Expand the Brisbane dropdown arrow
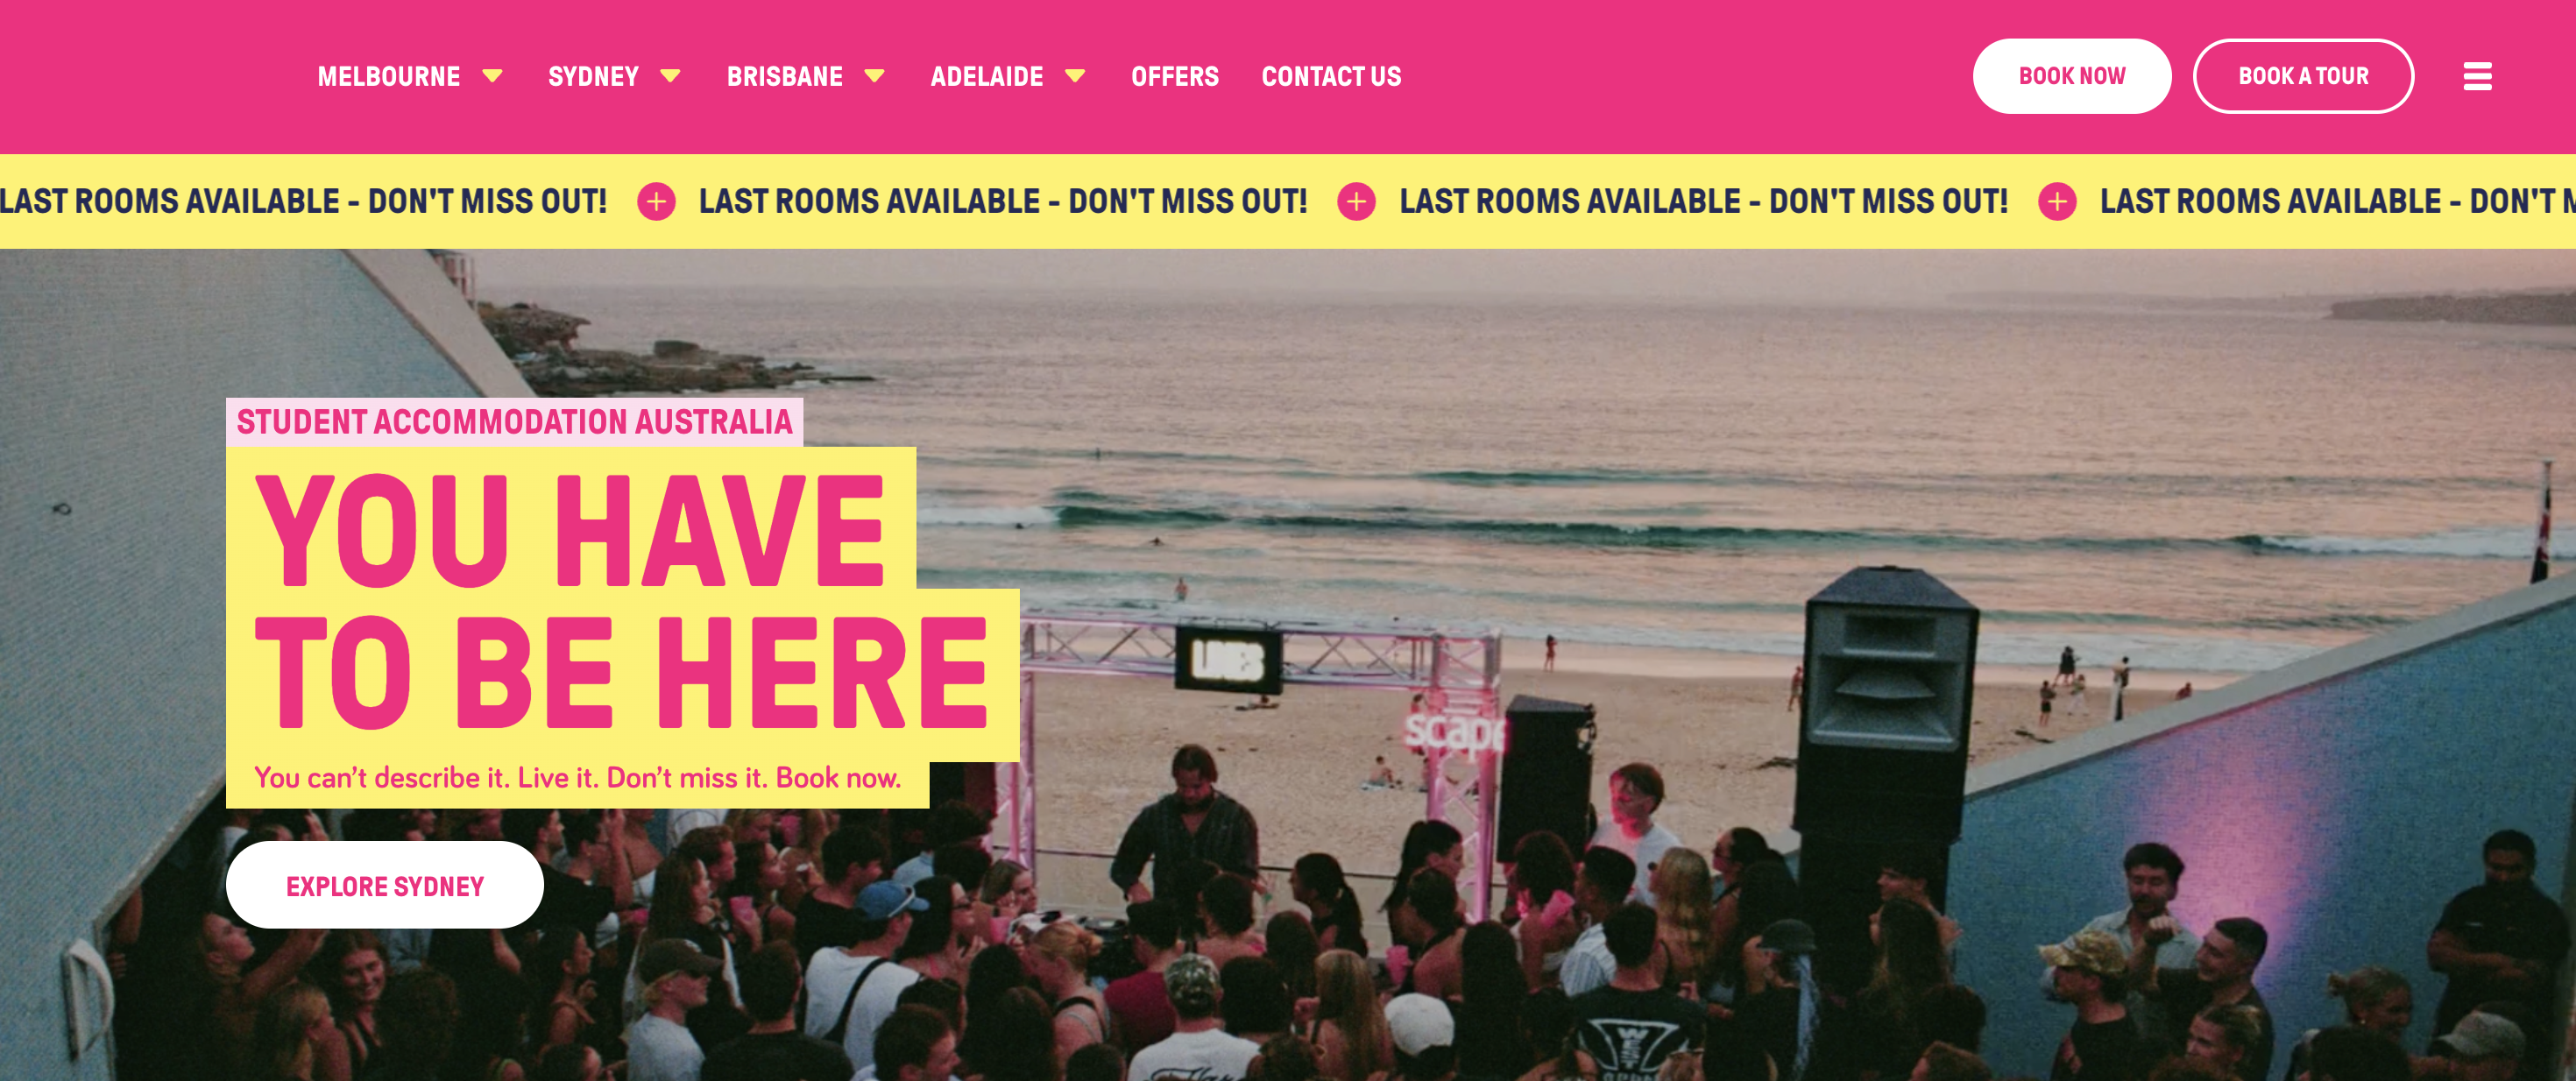2576x1081 pixels. [x=874, y=76]
